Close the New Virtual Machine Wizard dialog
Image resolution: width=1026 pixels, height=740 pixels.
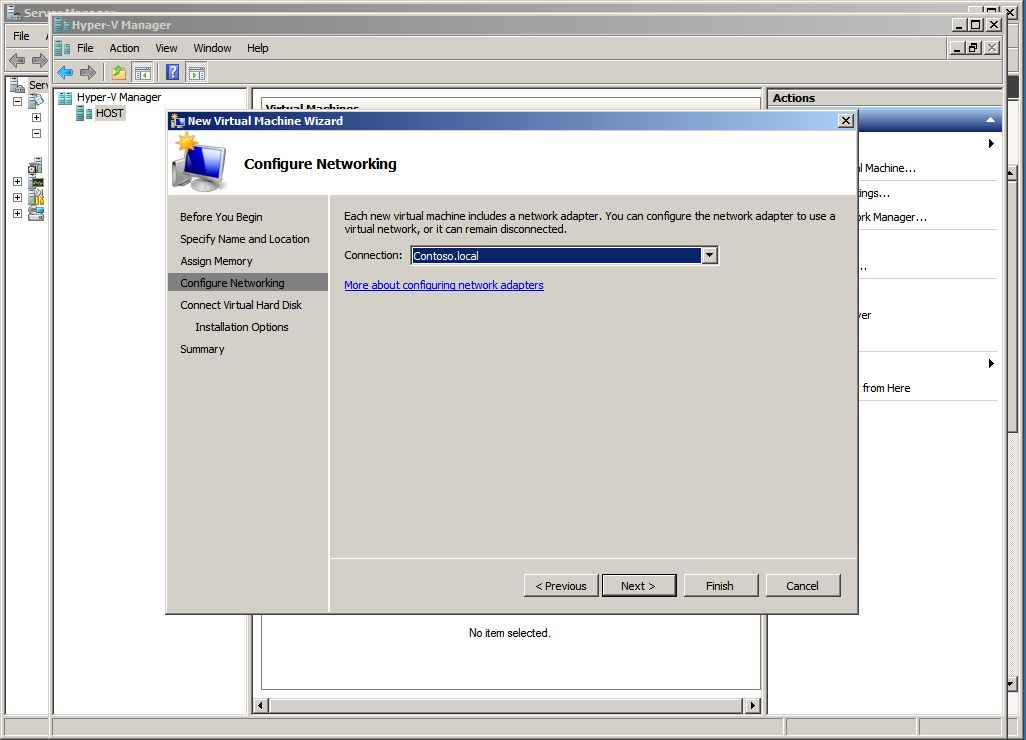[846, 121]
